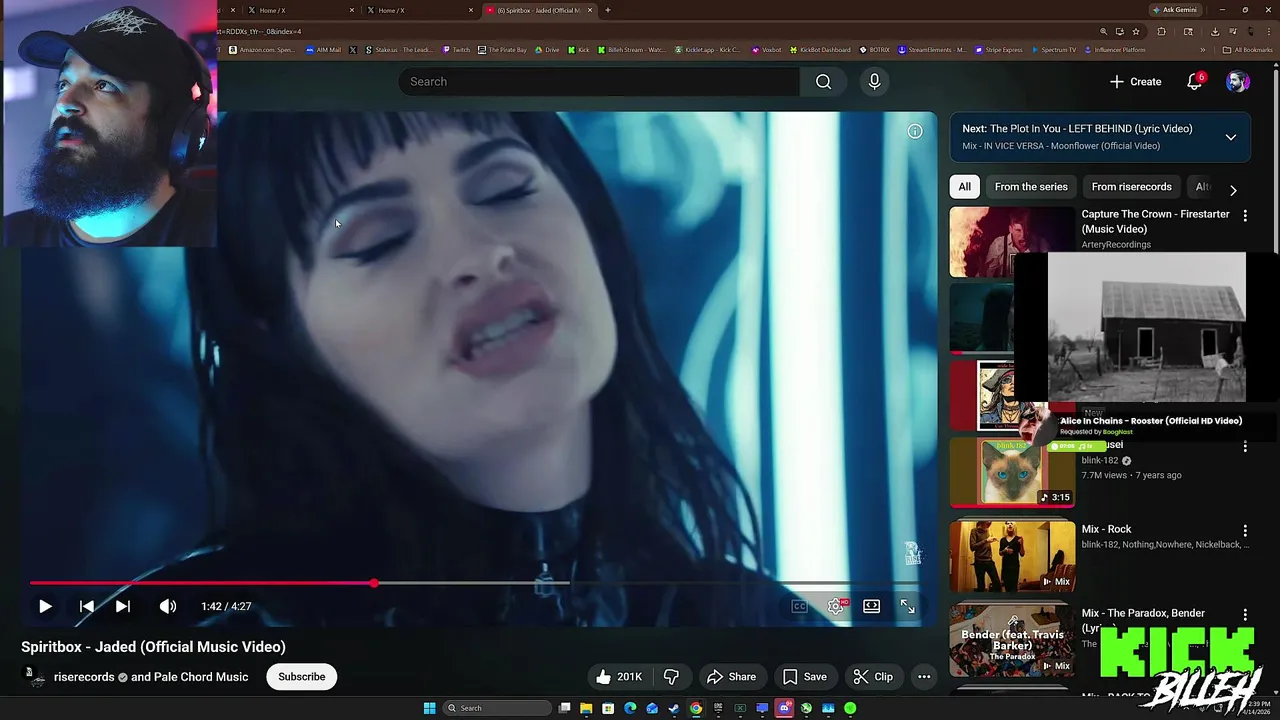Show more filter chips with arrow
Viewport: 1280px width, 720px height.
coord(1233,189)
